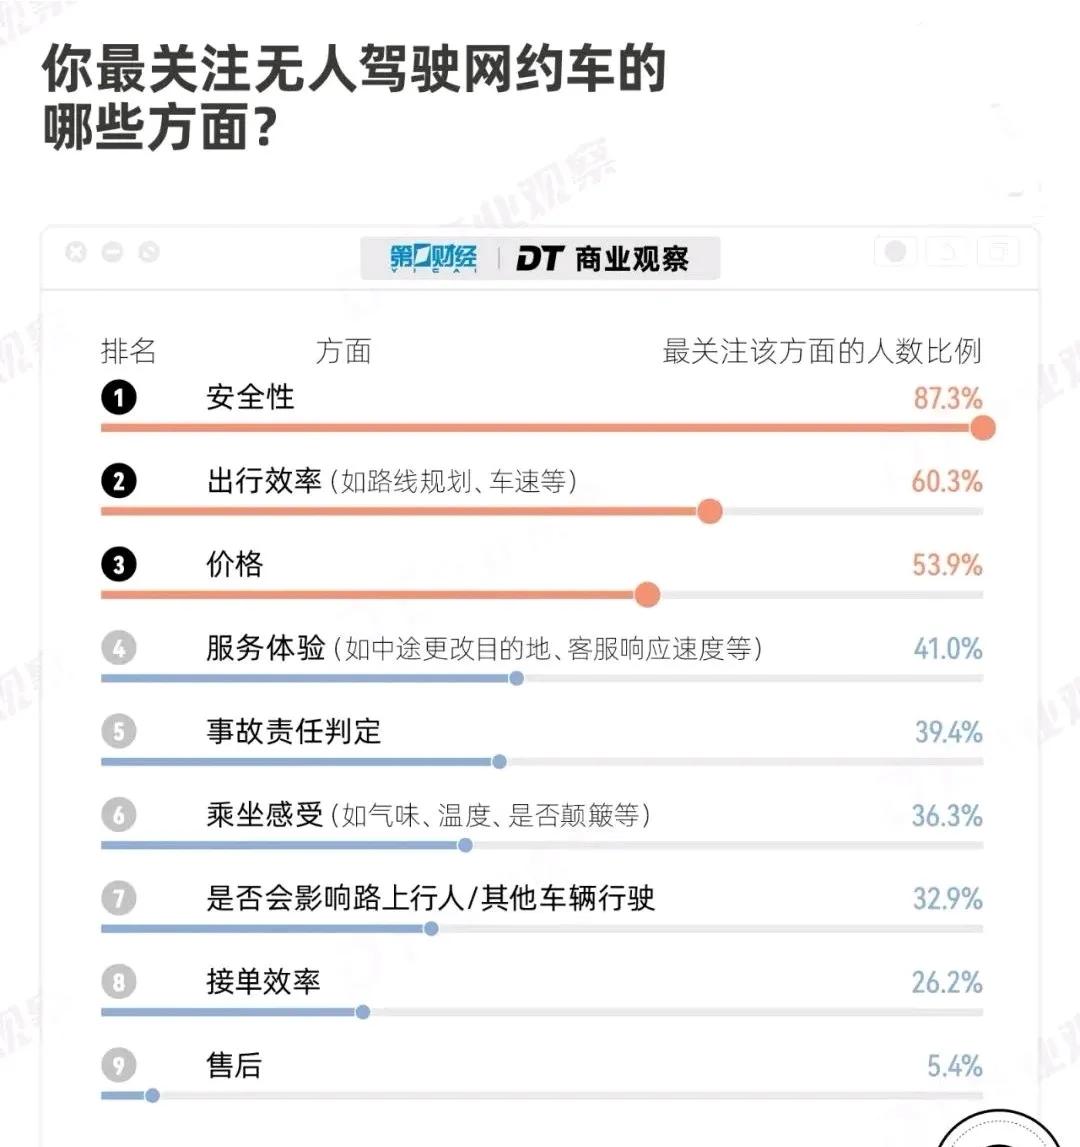
Task: Click the gray rank 4 badge
Action: pyautogui.click(x=119, y=648)
